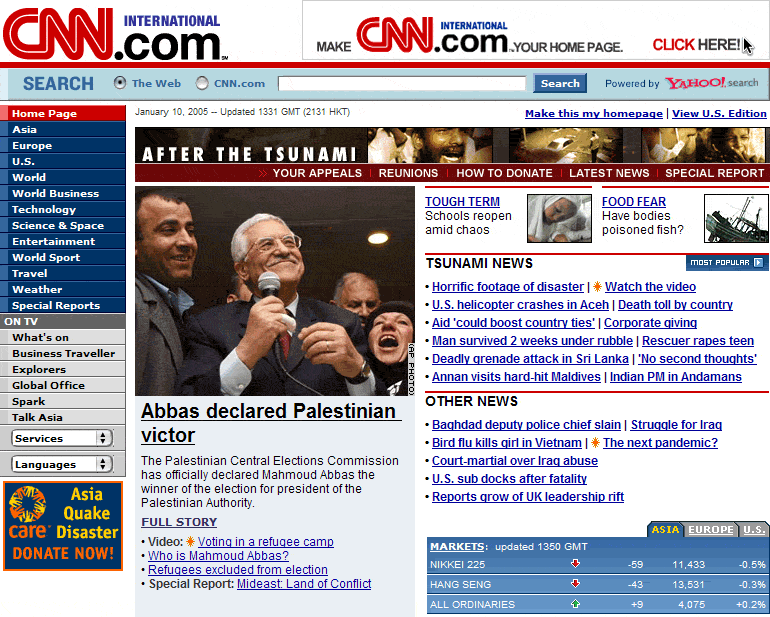Open the Europe section in sidebar
Screen dimensions: 770x617
[63, 145]
